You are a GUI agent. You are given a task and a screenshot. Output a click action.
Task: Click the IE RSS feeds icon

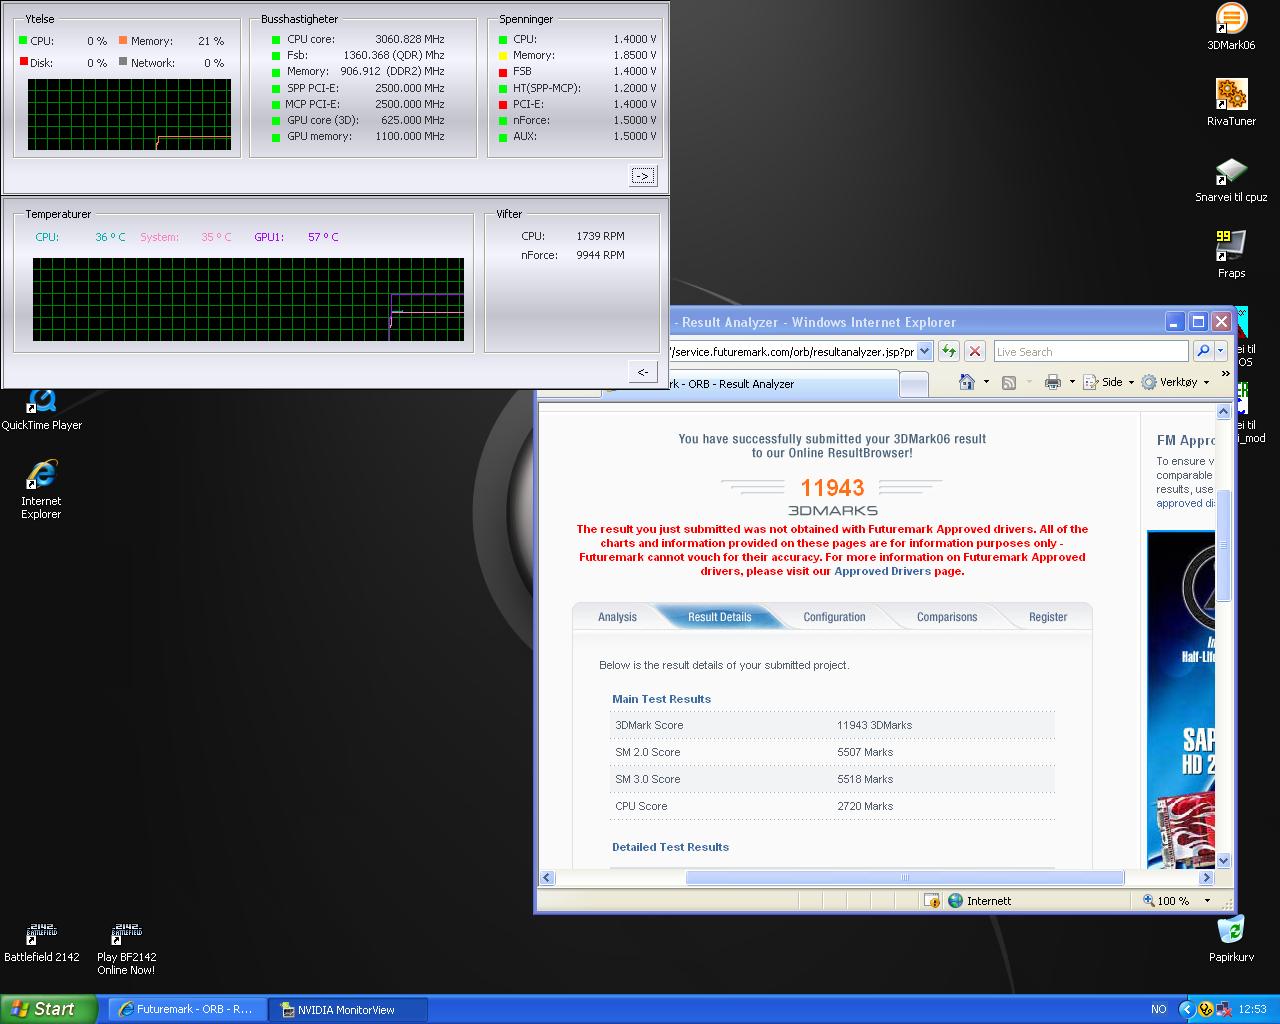click(x=1009, y=382)
